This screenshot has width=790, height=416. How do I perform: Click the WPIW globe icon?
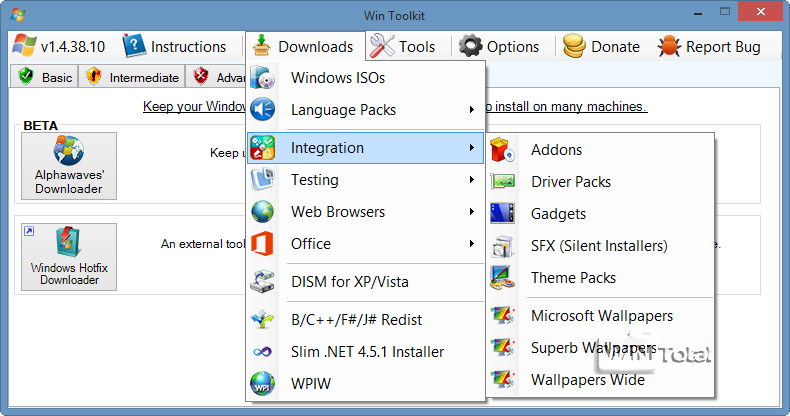pos(263,384)
